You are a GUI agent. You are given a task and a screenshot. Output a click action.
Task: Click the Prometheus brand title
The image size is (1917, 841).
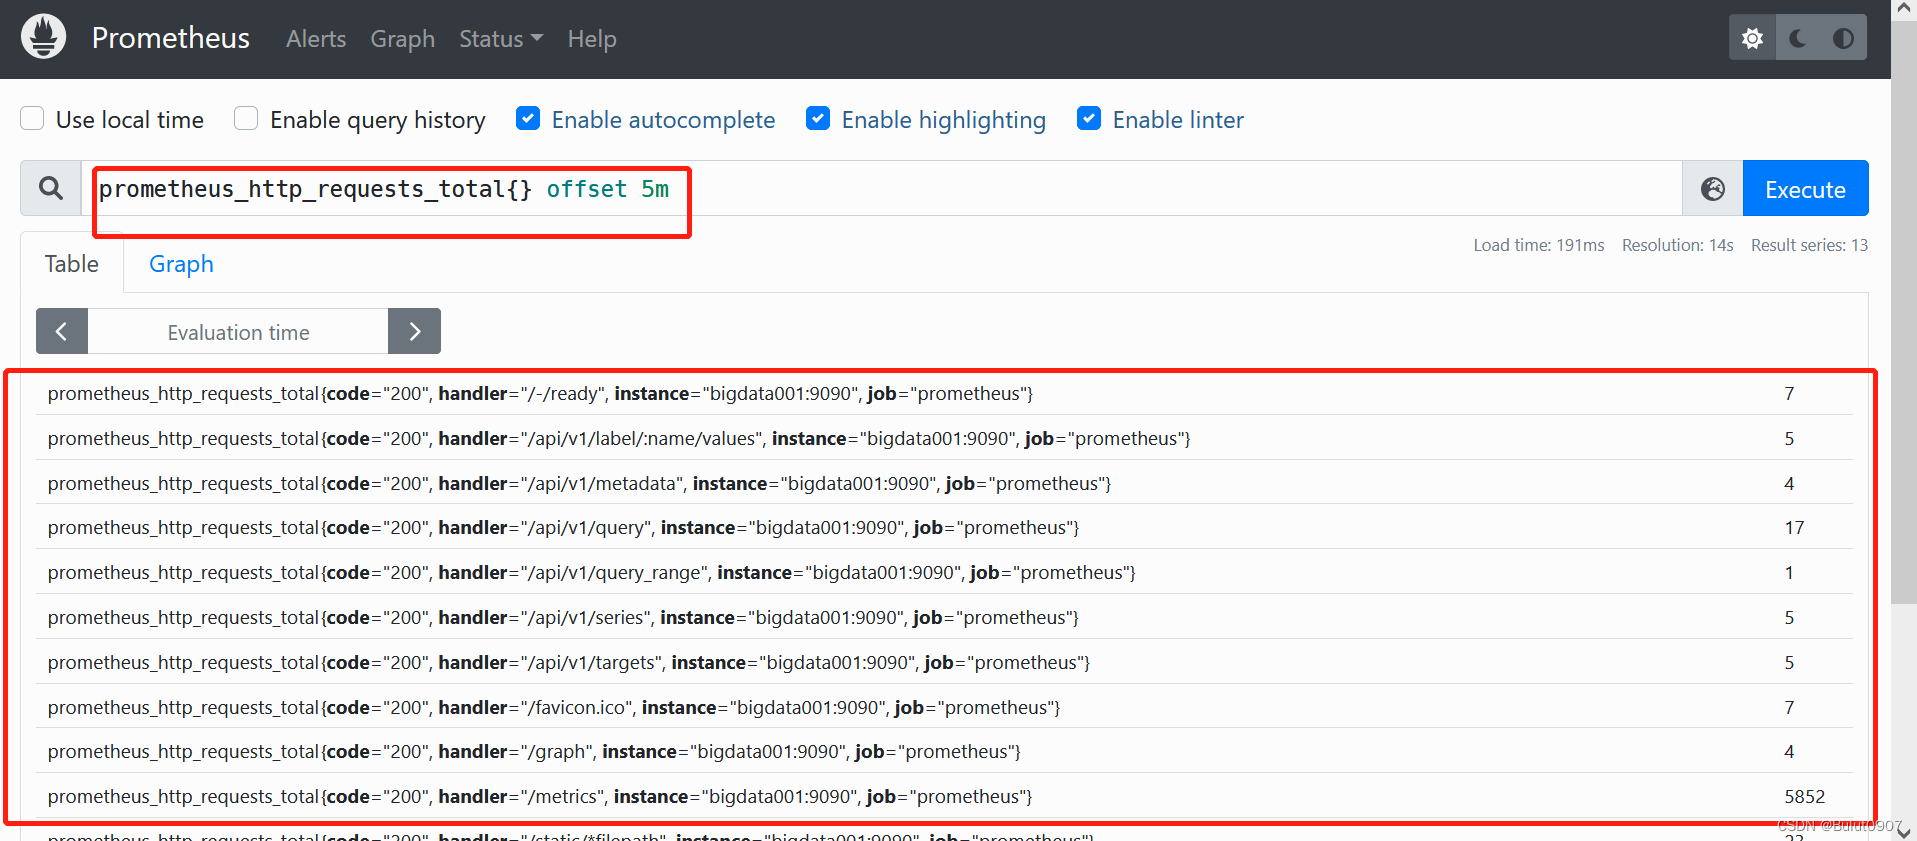click(x=171, y=38)
